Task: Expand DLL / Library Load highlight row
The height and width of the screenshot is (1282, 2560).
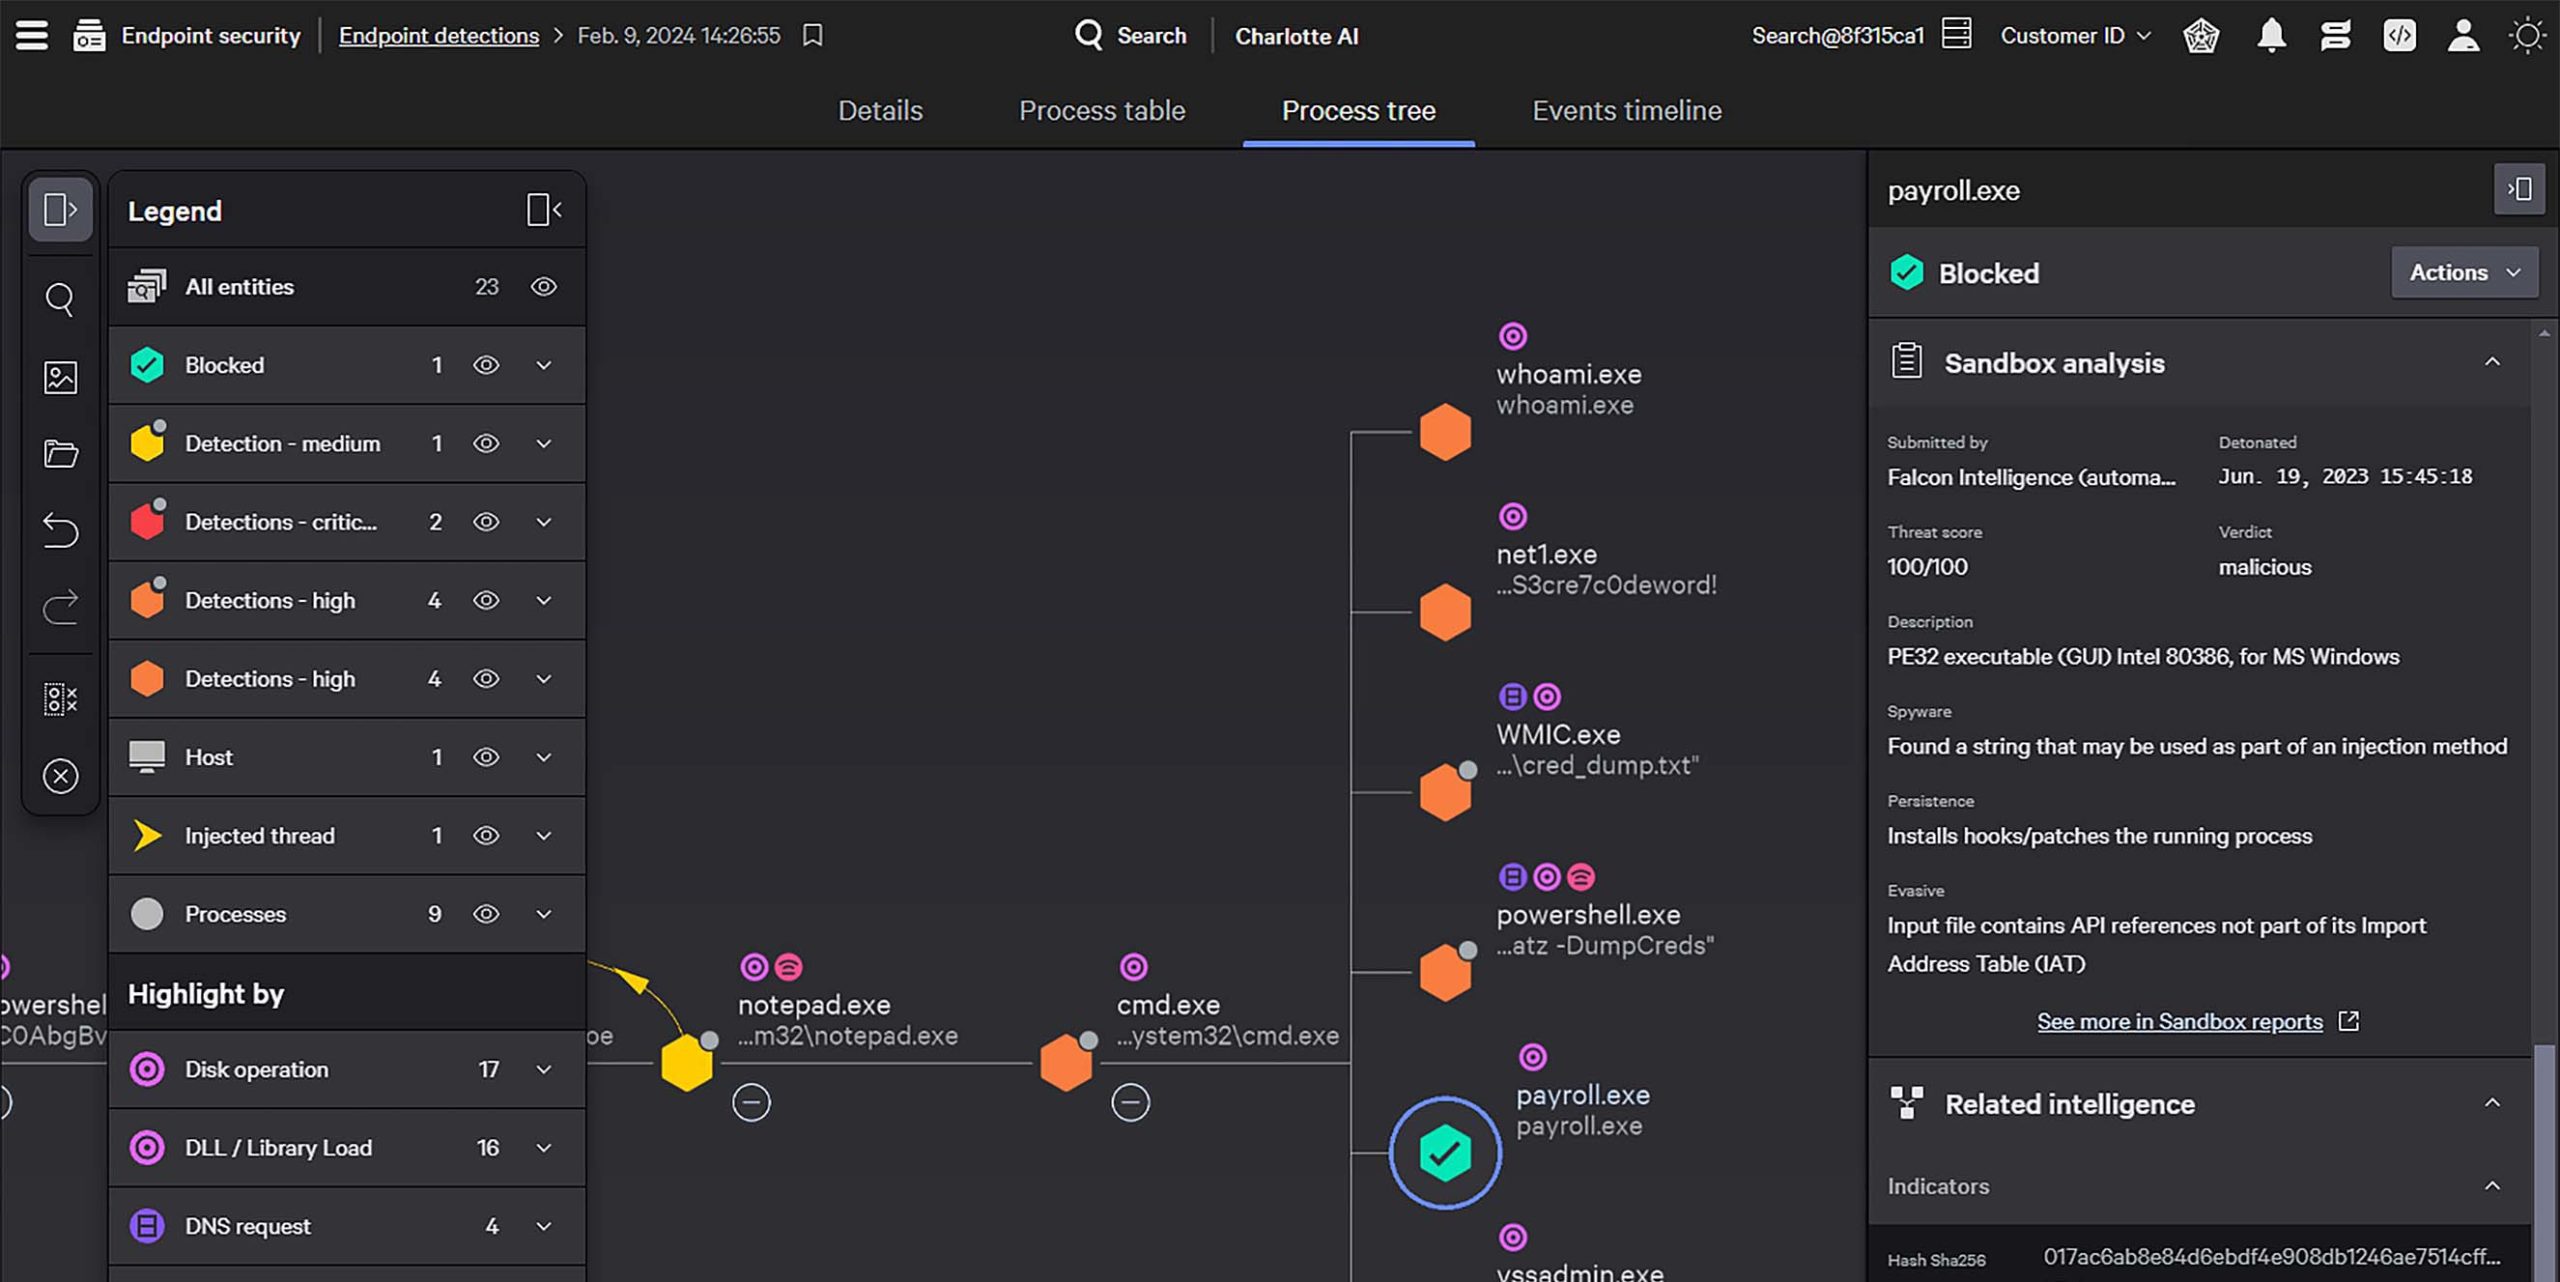Action: tap(543, 1147)
